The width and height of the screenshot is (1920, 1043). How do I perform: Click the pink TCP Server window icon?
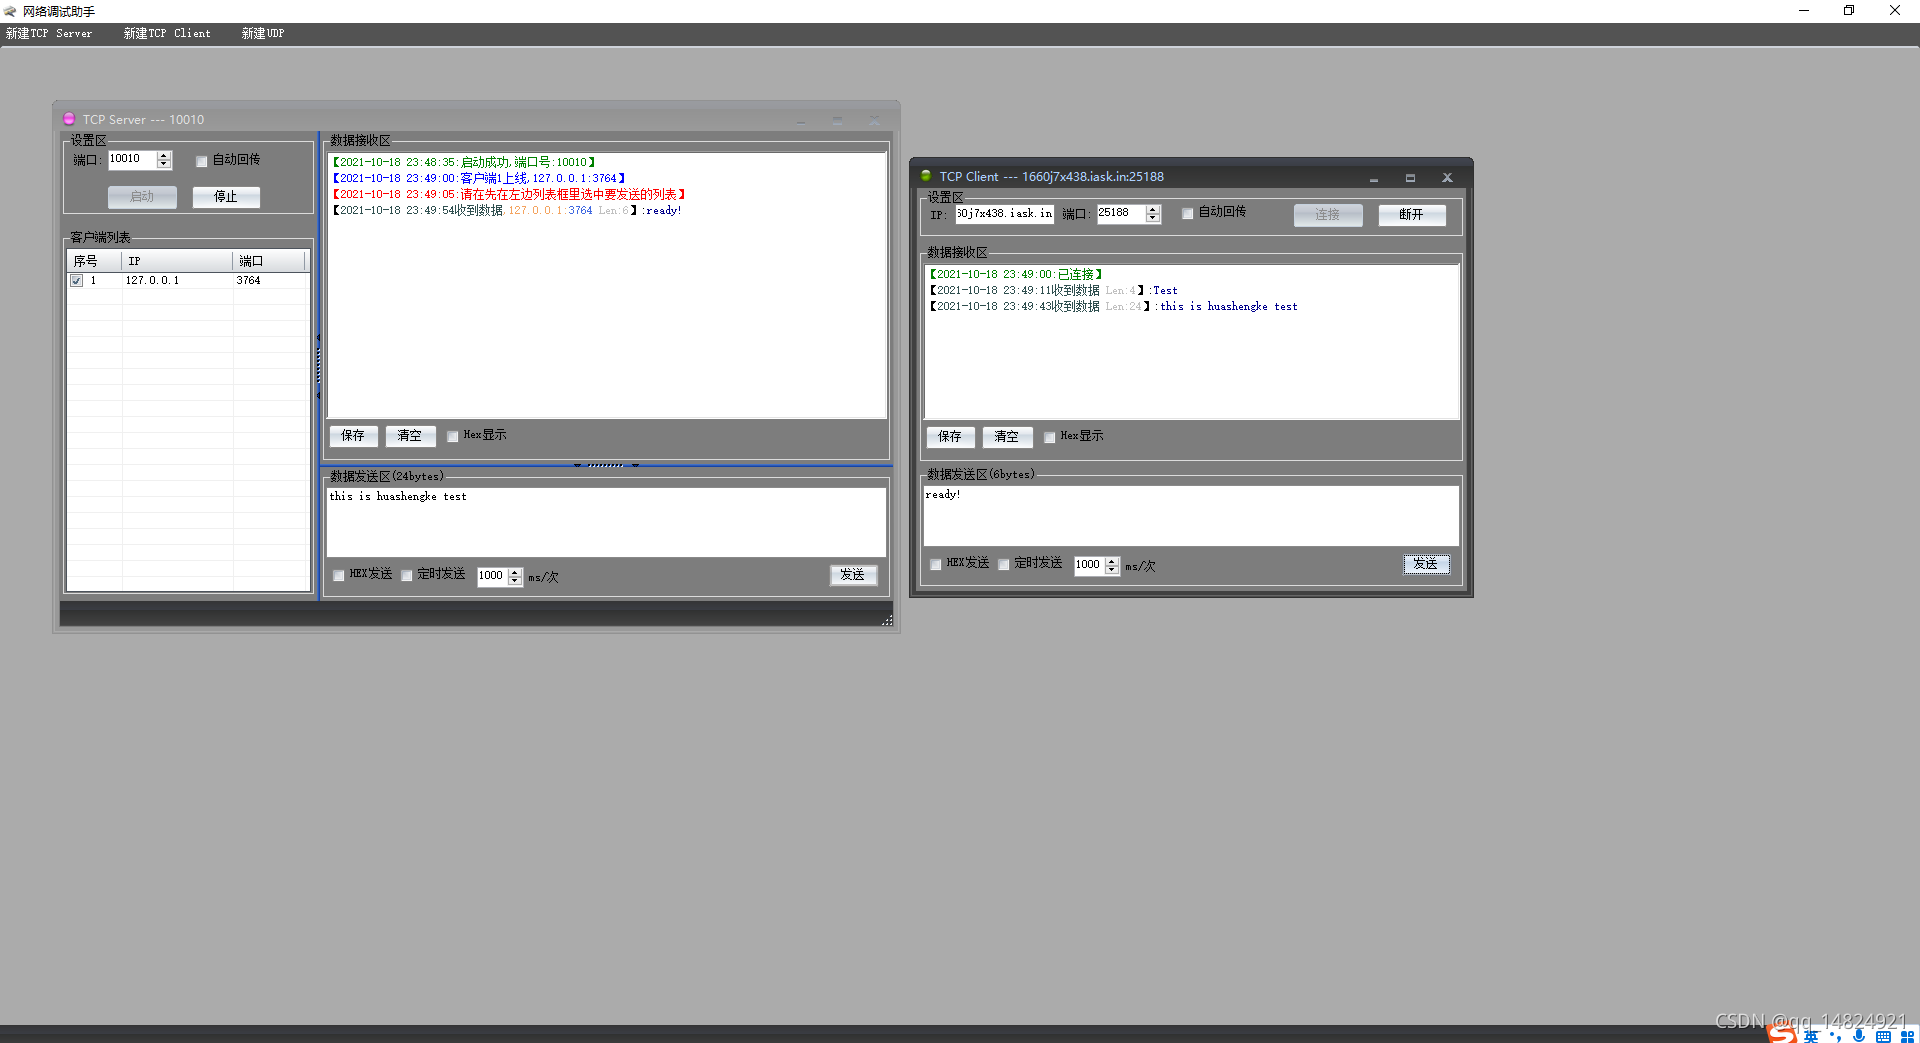[69, 119]
